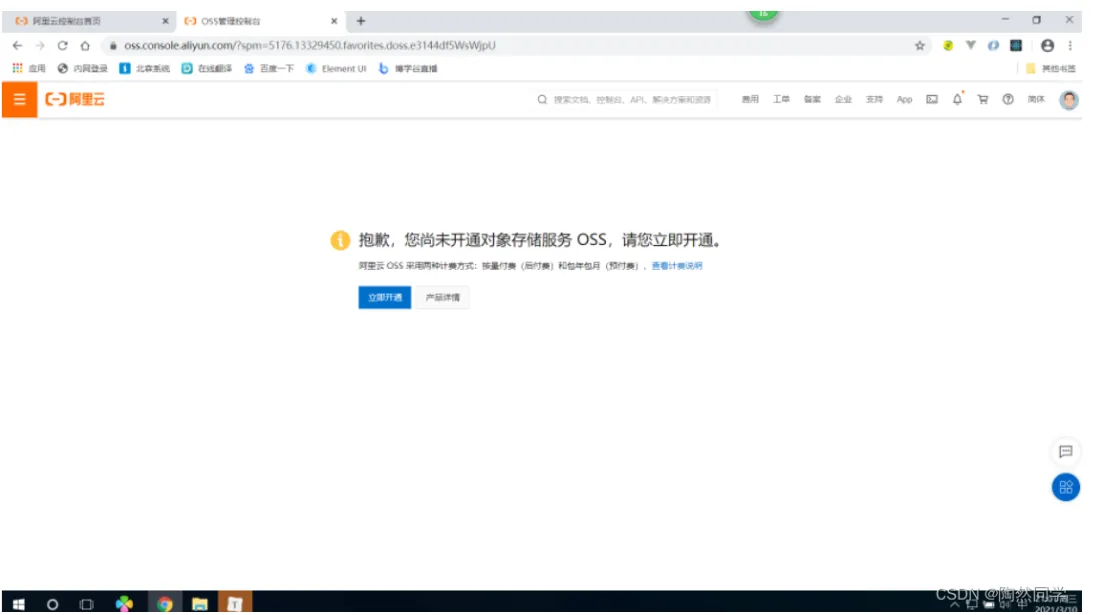Click the dark square React extension icon
This screenshot has height=615, width=1104.
click(1015, 45)
